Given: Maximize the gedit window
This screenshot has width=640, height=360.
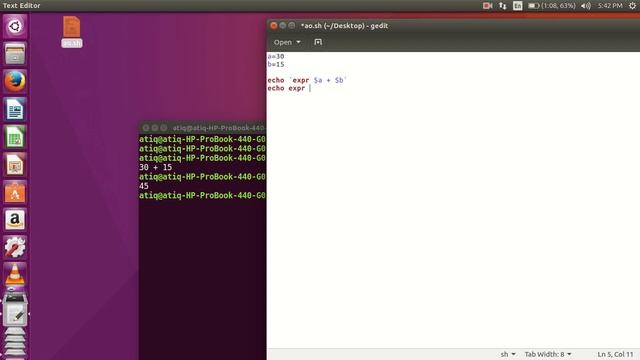Looking at the screenshot, I should click(292, 25).
